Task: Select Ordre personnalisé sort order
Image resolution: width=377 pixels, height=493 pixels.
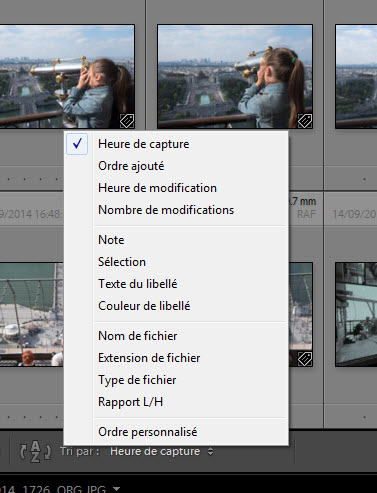Action: (x=176, y=432)
